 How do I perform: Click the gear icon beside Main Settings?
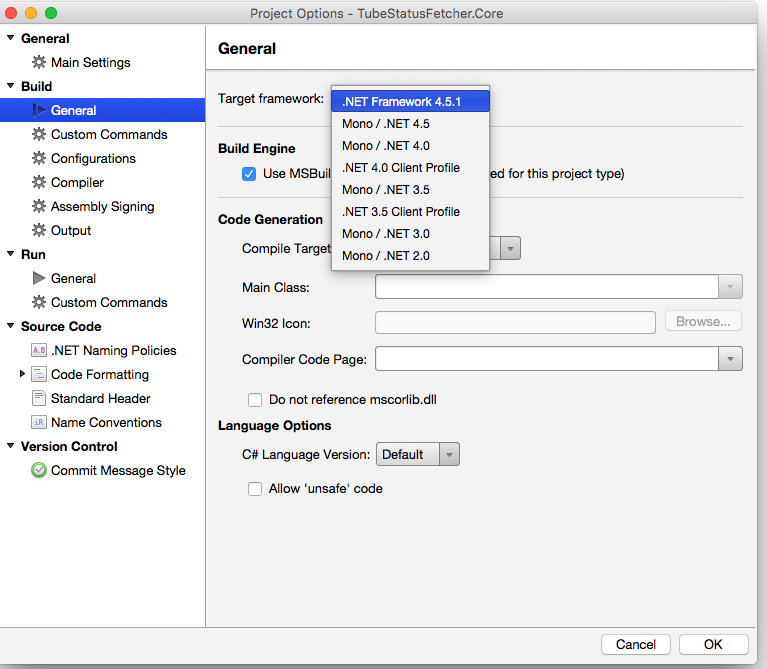(x=39, y=62)
